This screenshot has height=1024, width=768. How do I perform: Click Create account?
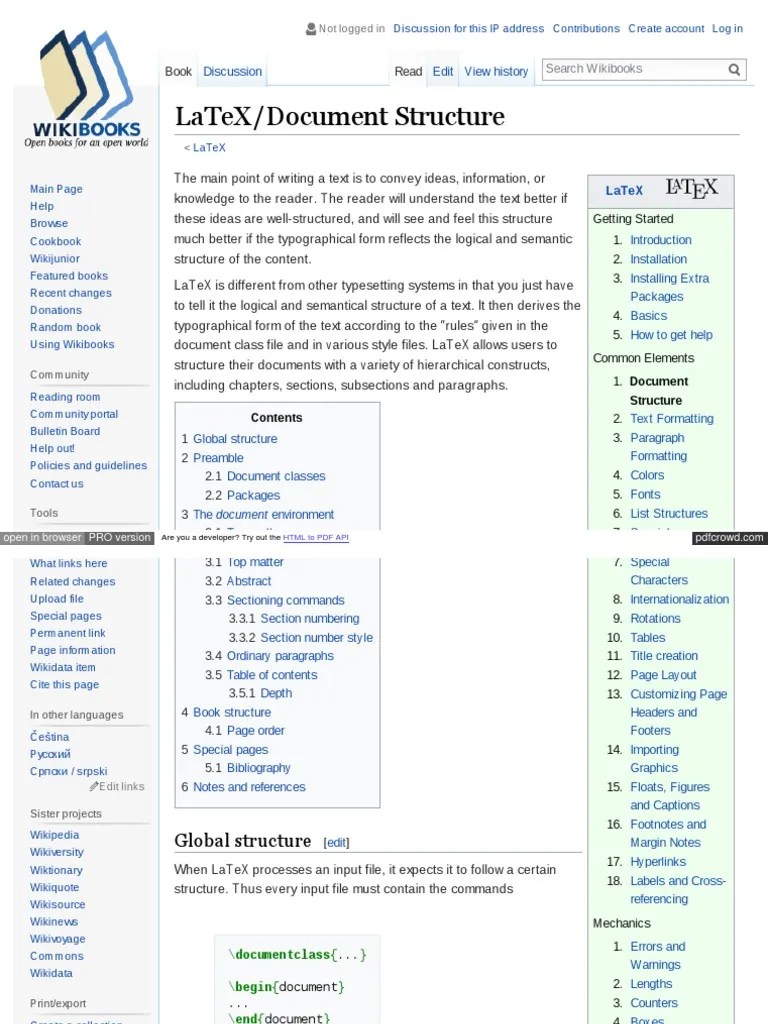point(666,29)
